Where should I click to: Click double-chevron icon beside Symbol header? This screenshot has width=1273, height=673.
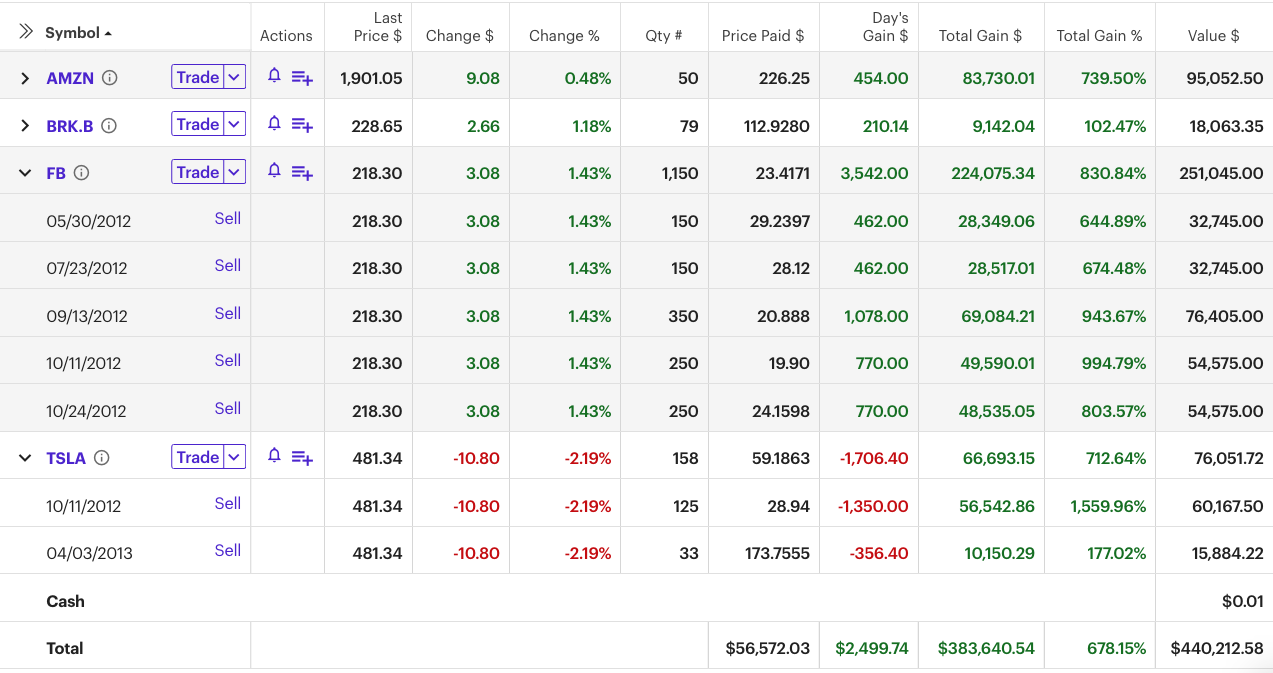(x=26, y=32)
